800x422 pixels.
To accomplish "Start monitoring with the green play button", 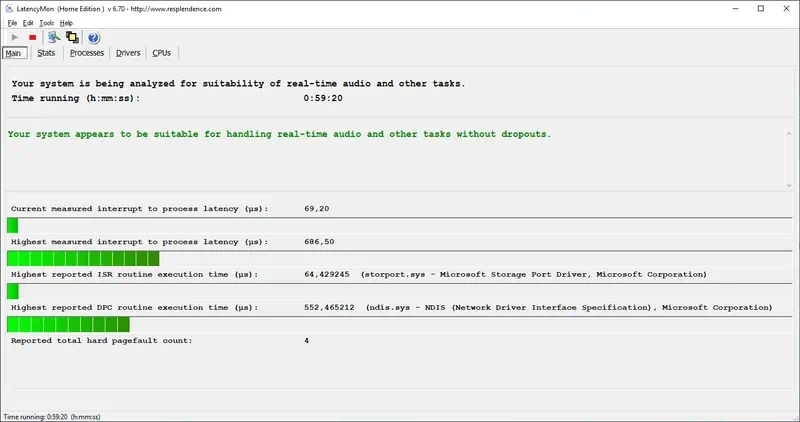I will [15, 37].
